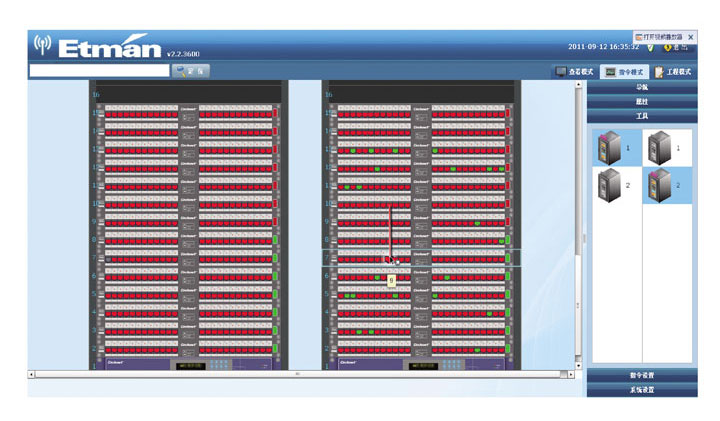Click the green shield status icon
Screen dimensions: 720x421
click(x=651, y=47)
